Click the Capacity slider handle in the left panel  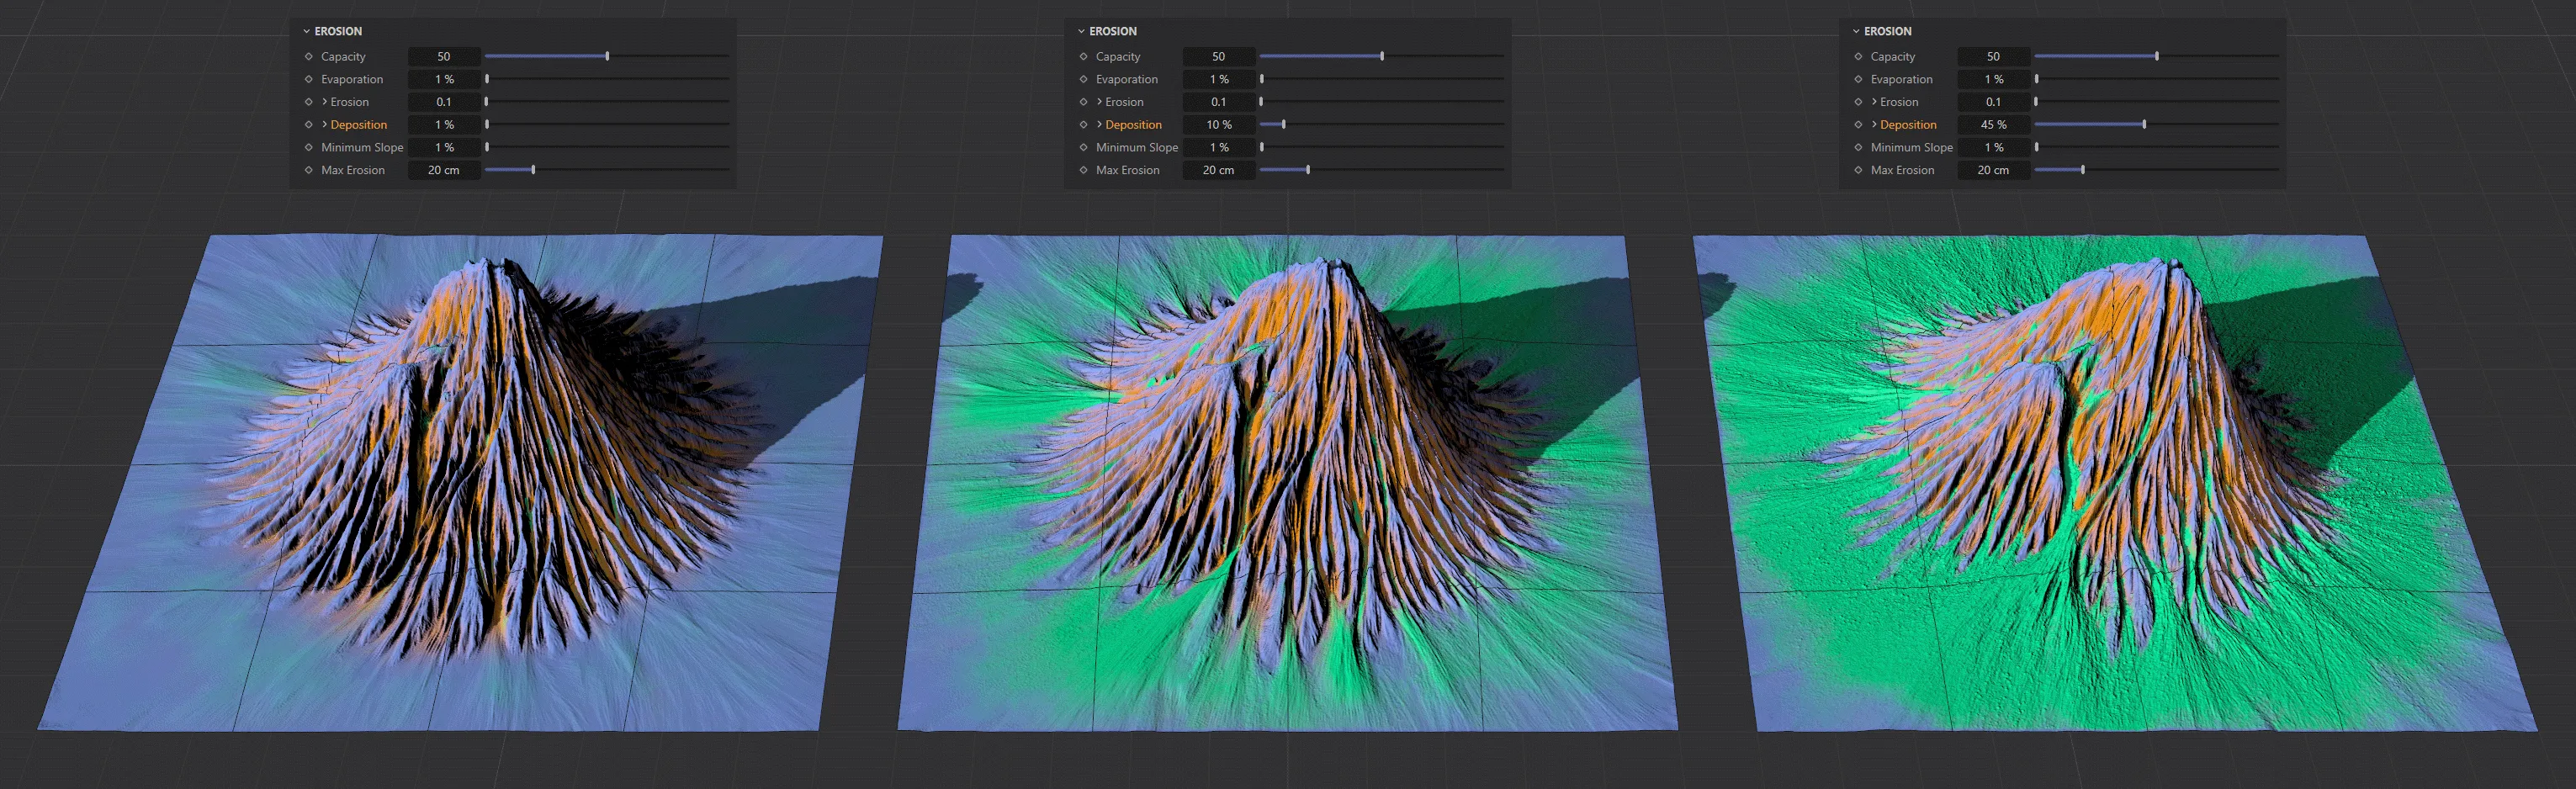[608, 56]
